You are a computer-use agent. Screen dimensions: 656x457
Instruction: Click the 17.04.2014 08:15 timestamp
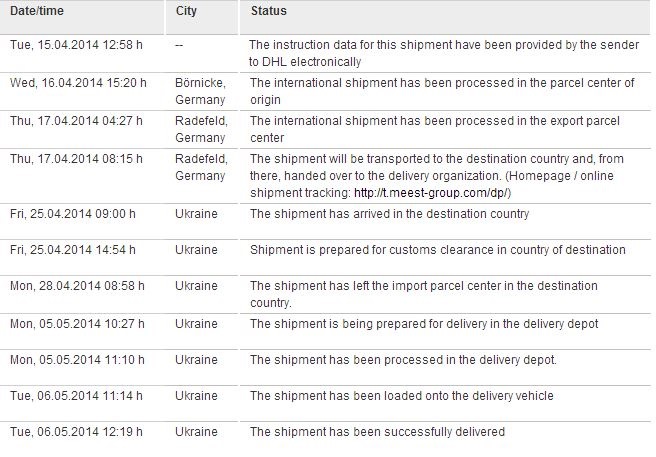tap(72, 158)
